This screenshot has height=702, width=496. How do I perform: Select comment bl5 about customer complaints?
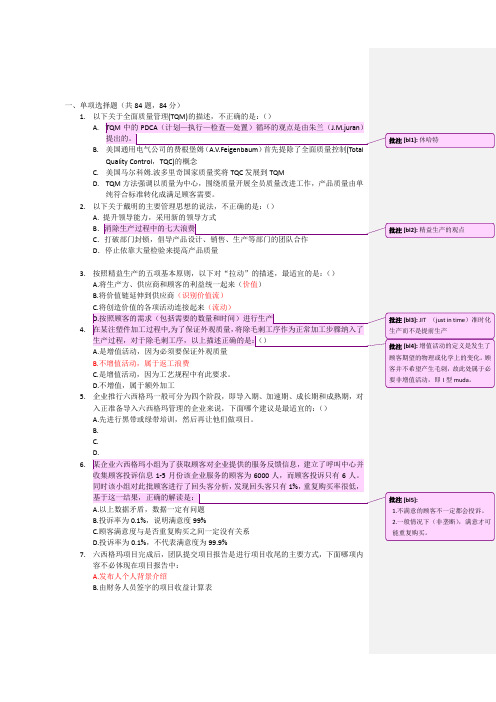(x=440, y=516)
